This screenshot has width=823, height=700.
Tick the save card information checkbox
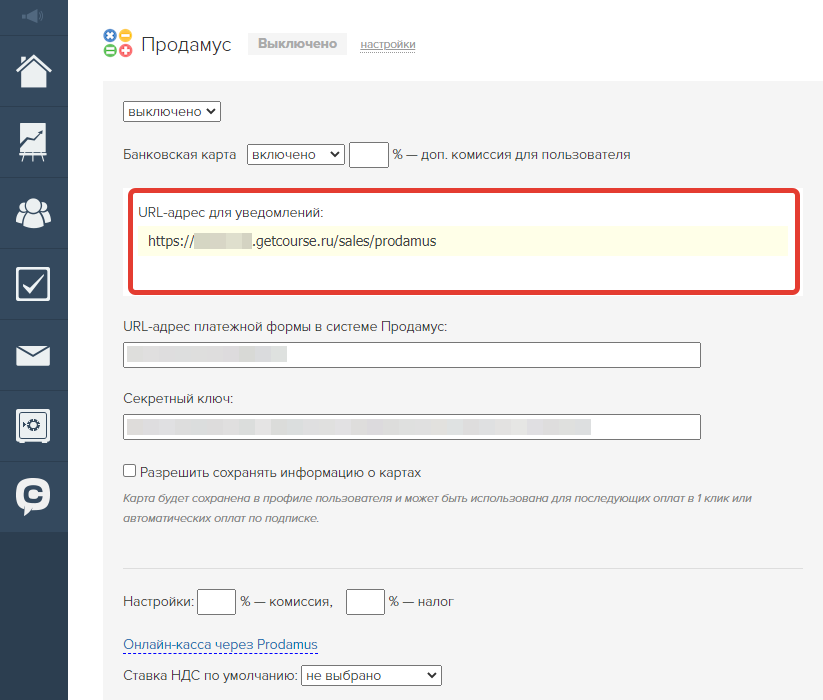(129, 471)
